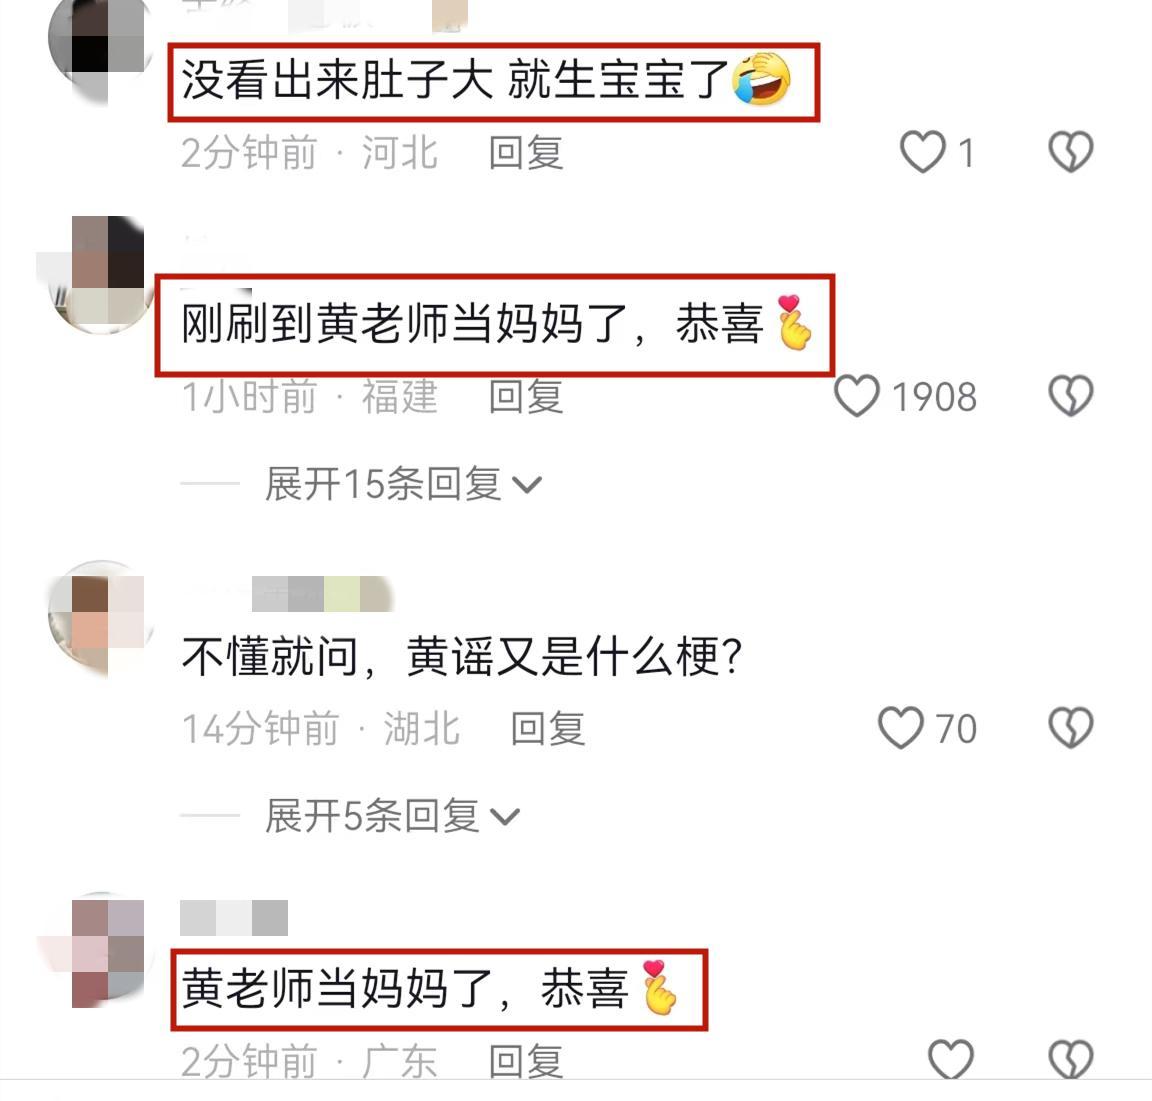Screen dimensions: 1152x1101
Task: Open the avatar of the Hebei commenter
Action: coord(99,44)
